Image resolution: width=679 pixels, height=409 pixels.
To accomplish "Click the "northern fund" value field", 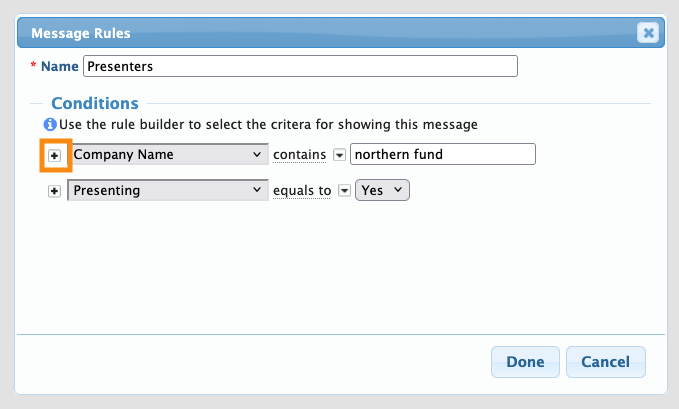I will pyautogui.click(x=443, y=155).
